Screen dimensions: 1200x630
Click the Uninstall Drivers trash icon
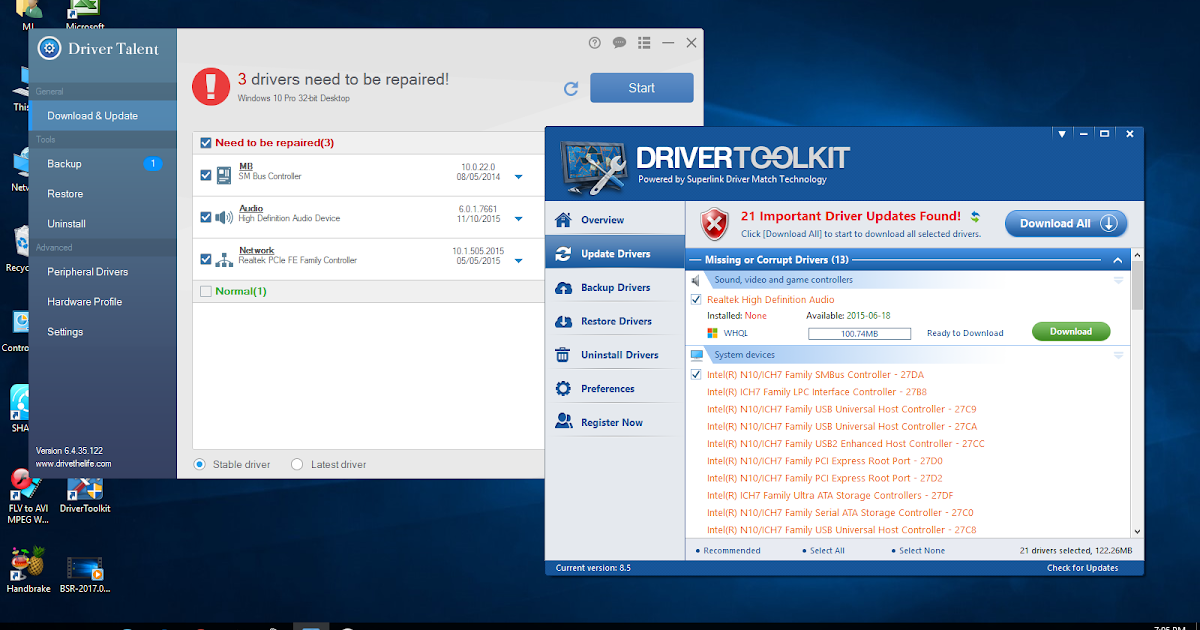563,355
